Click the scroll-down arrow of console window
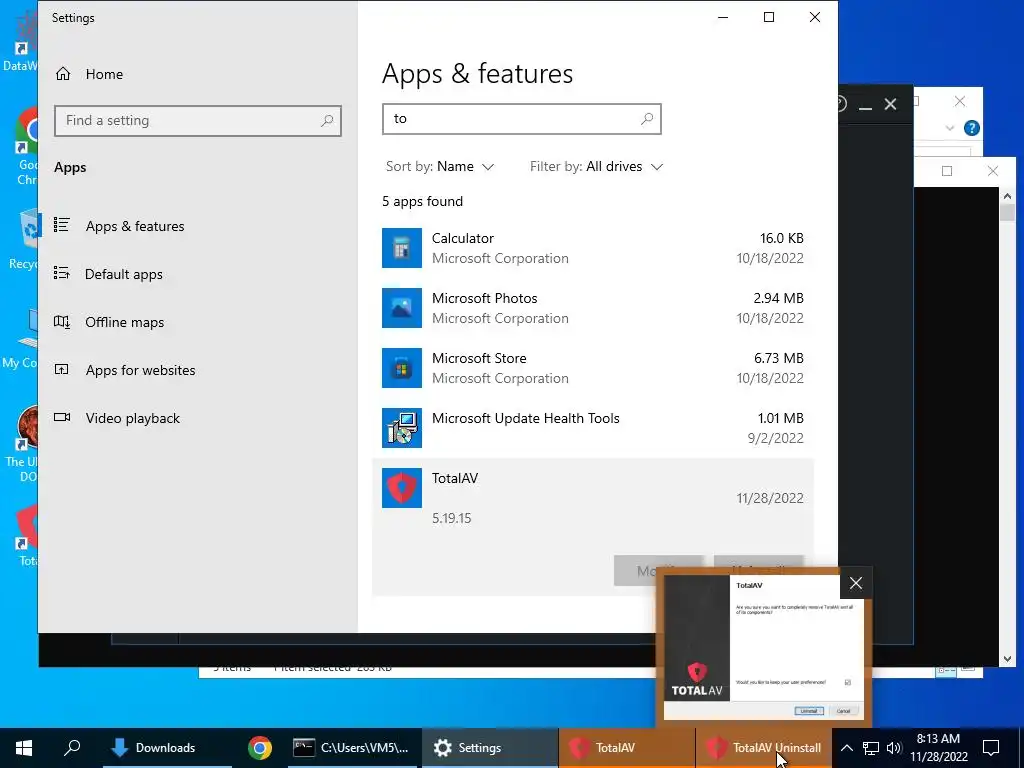Image resolution: width=1024 pixels, height=768 pixels. click(x=1007, y=659)
